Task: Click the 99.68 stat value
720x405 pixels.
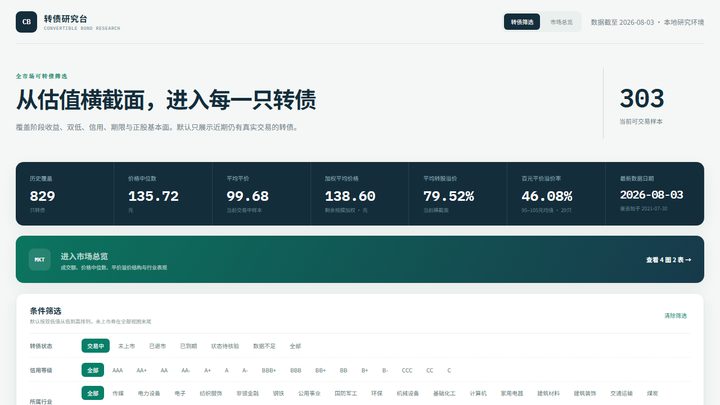Action: pos(248,197)
